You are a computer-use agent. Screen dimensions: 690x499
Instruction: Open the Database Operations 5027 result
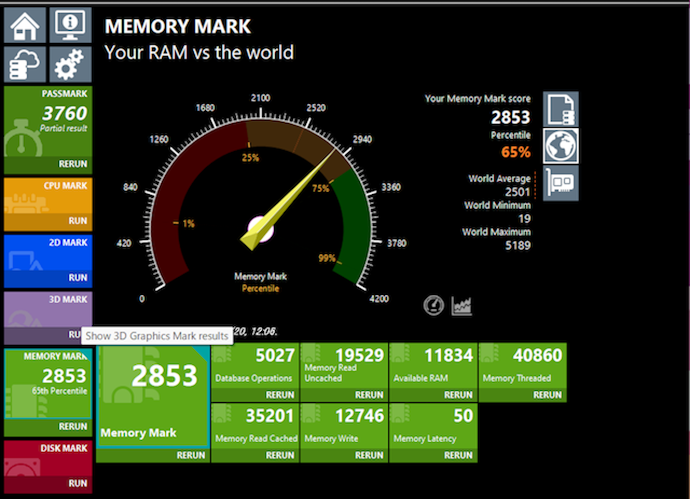click(255, 366)
